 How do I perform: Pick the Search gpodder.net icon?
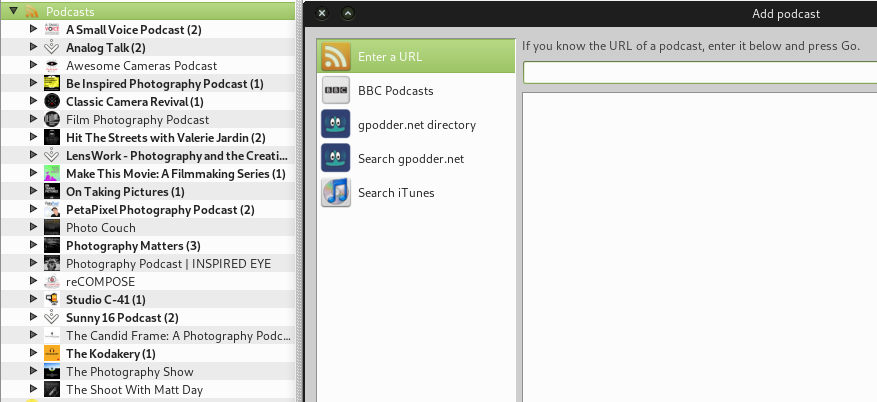[336, 158]
